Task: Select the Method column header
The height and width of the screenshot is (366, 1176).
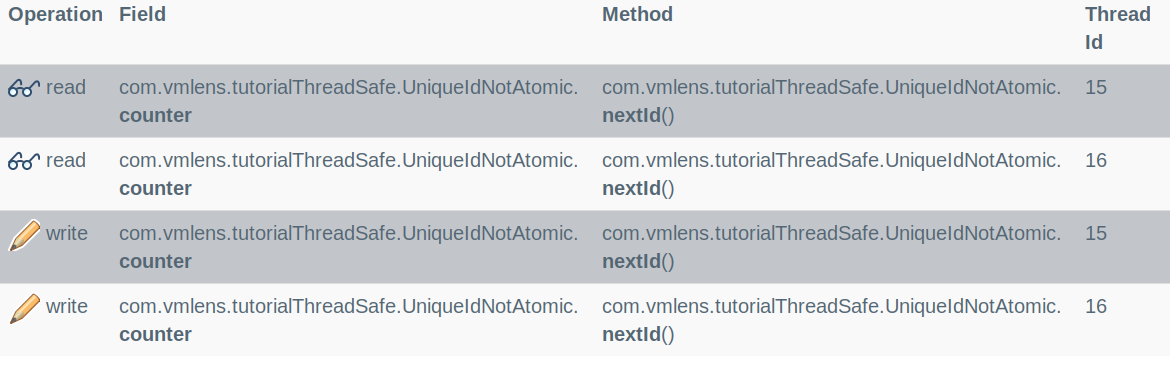Action: (638, 14)
